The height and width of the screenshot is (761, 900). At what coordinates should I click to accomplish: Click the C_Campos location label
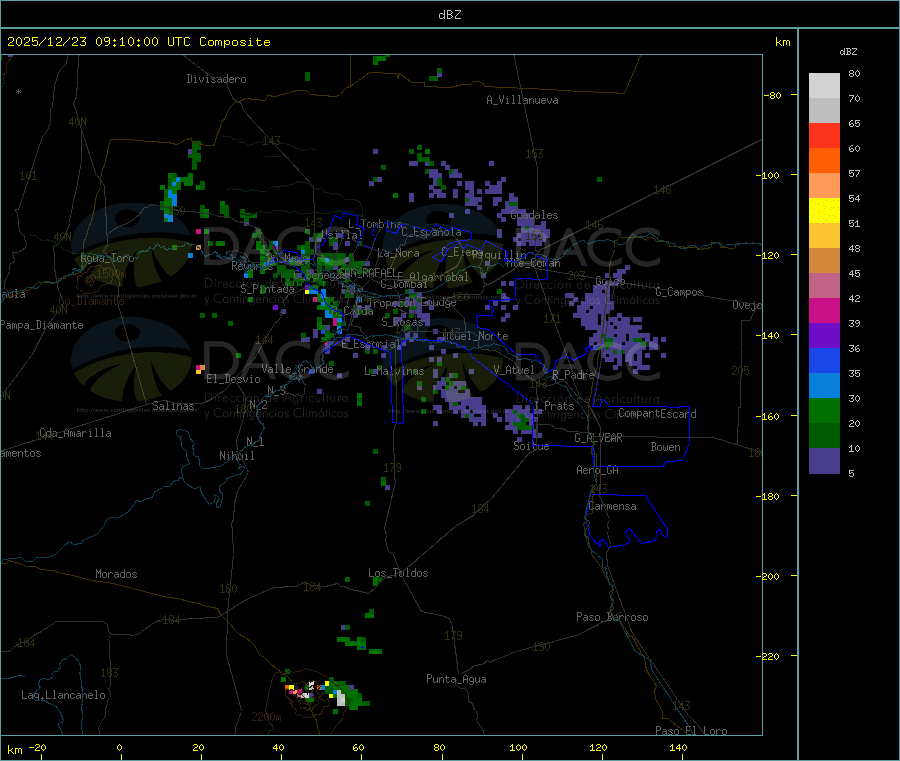[x=679, y=292]
